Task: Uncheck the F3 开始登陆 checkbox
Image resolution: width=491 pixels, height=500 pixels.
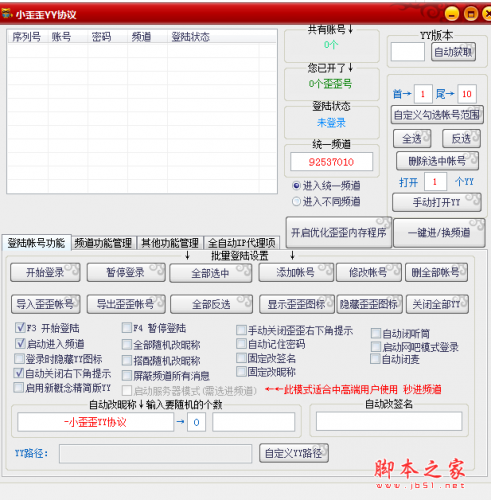Action: click(20, 328)
